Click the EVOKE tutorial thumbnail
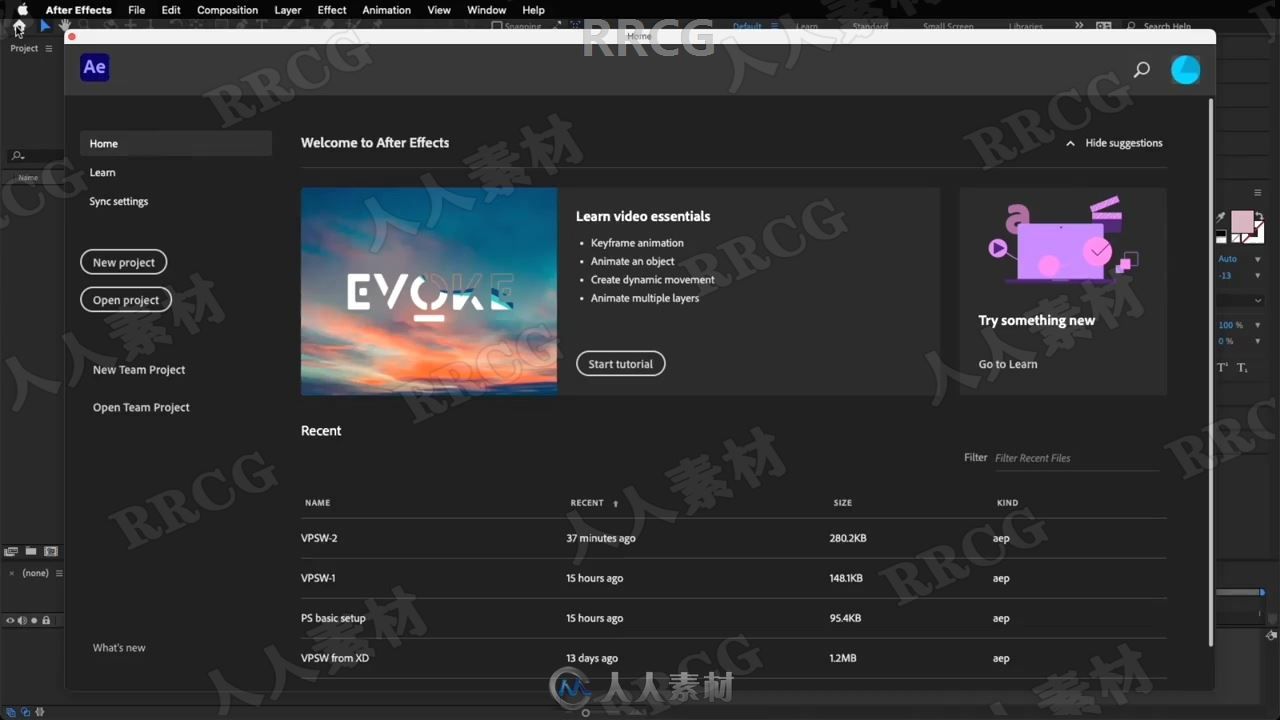 tap(429, 291)
